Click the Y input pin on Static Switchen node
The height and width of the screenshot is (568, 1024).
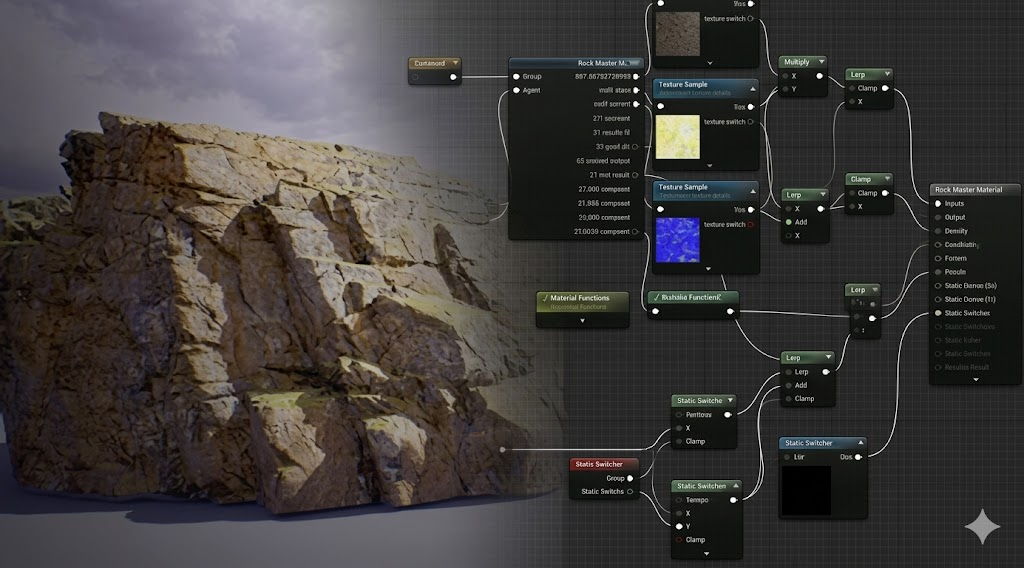679,526
